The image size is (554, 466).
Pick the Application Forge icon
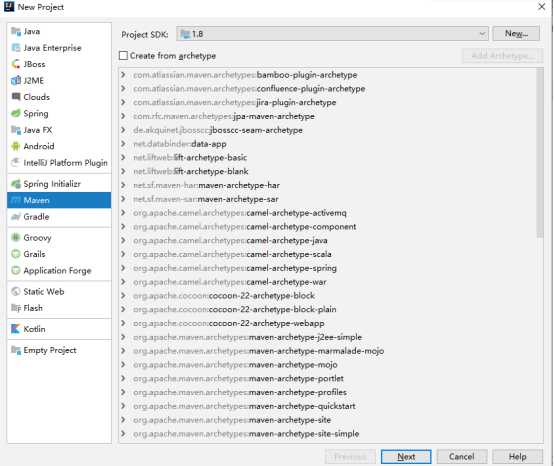(x=16, y=271)
